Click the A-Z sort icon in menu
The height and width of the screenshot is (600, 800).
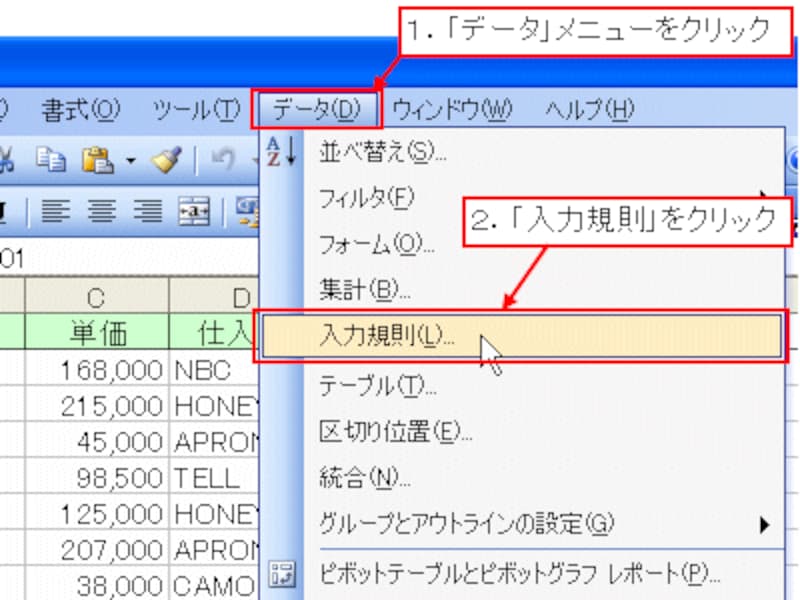click(281, 152)
